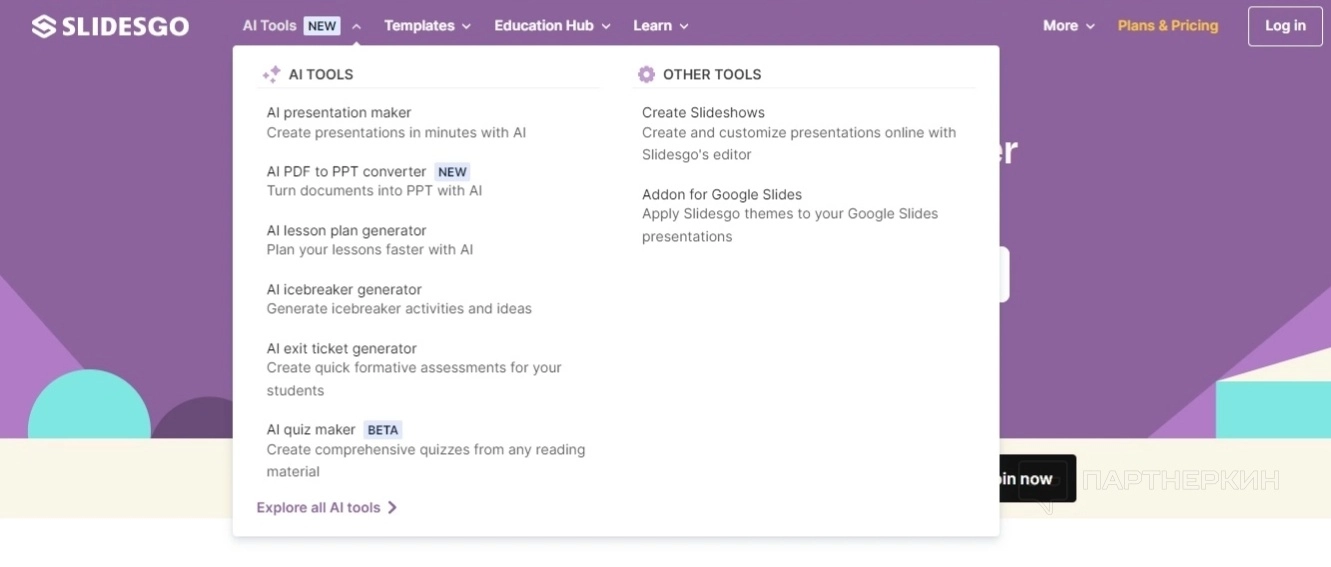Choose AI lesson plan generator
This screenshot has height=567, width=1331.
(x=346, y=231)
